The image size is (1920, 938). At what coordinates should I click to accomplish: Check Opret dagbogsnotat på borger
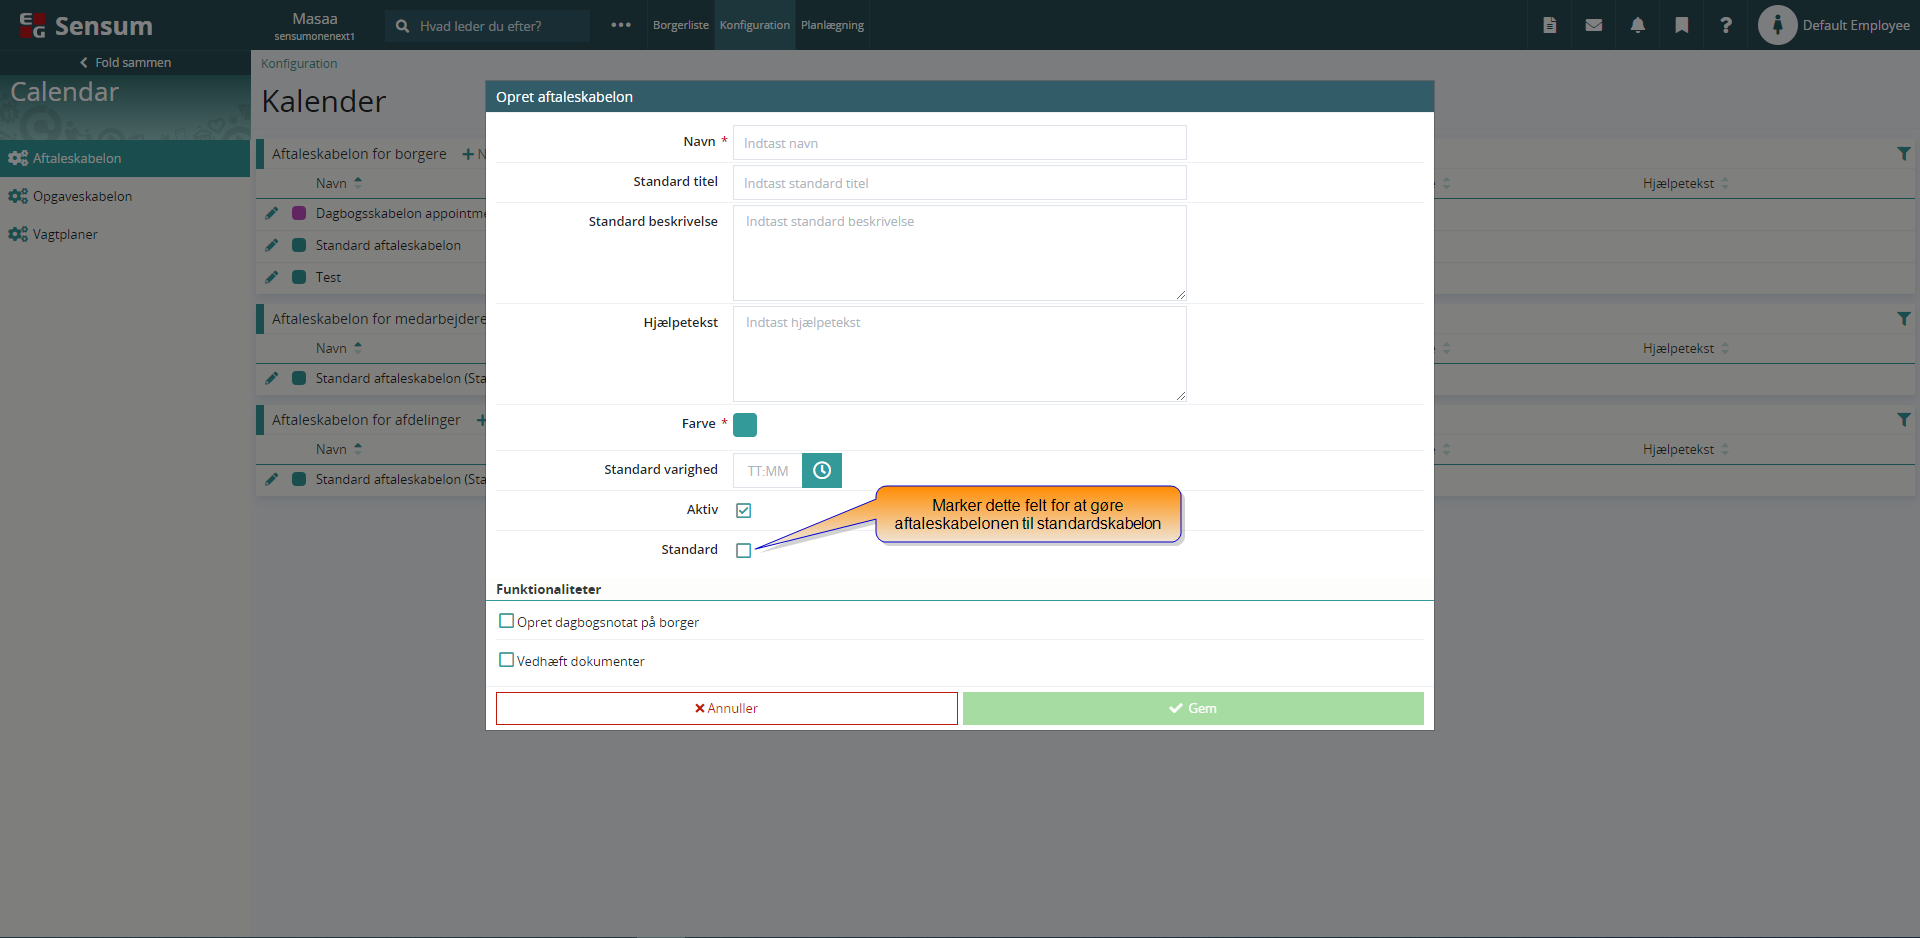[506, 621]
